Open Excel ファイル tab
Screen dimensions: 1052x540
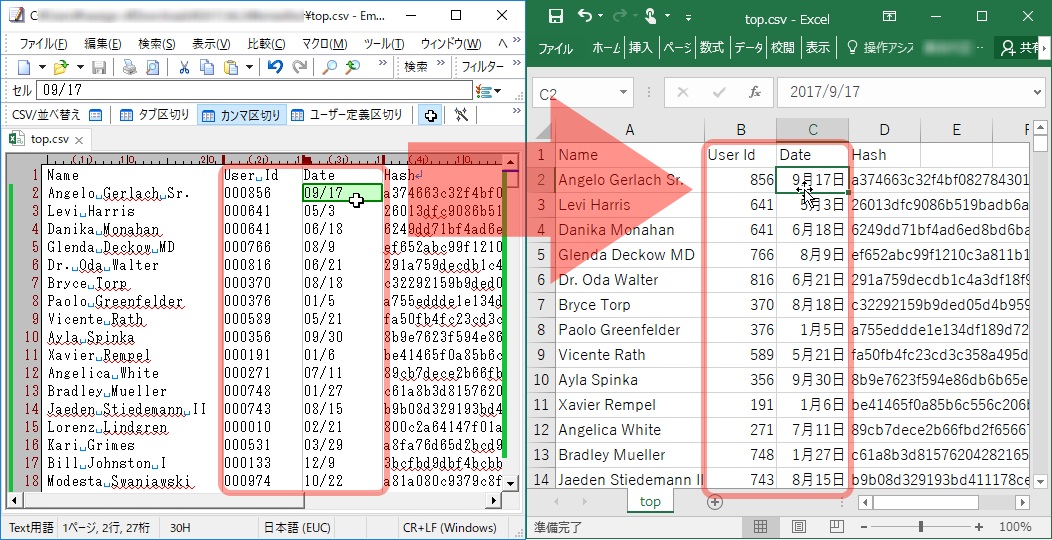555,48
